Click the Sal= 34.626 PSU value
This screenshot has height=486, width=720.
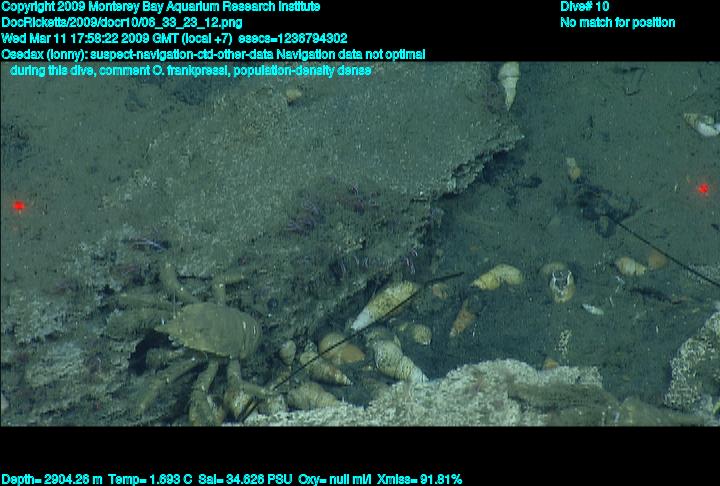(x=245, y=480)
